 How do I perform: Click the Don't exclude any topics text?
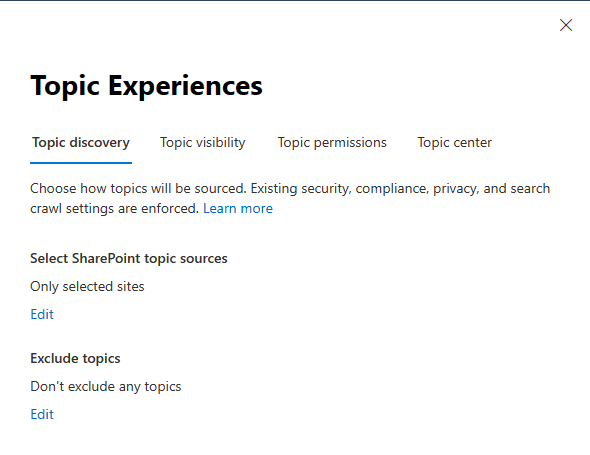(x=106, y=387)
